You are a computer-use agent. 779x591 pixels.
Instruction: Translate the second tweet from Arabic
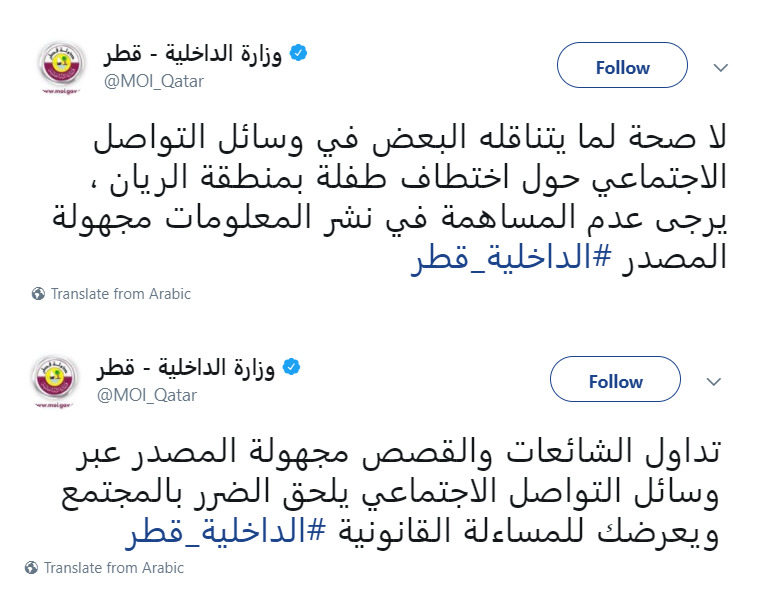pyautogui.click(x=114, y=568)
